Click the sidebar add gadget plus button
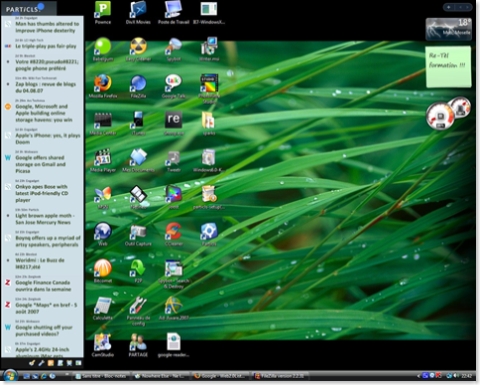 tap(449, 7)
